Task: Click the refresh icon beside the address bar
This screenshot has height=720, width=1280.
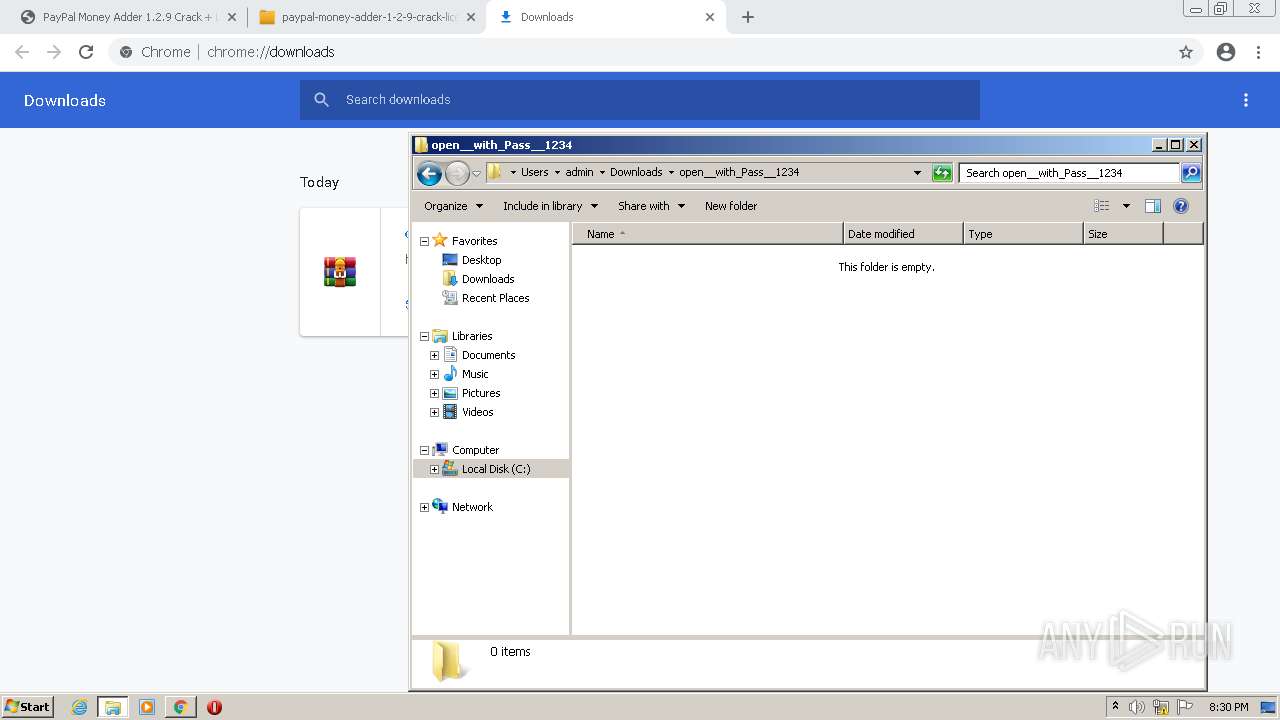Action: coord(941,173)
